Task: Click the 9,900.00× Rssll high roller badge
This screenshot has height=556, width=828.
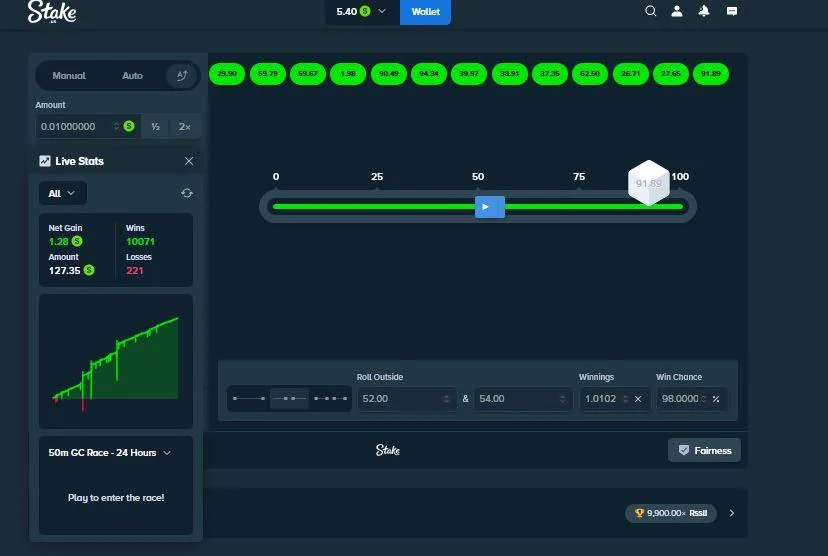Action: coord(671,513)
